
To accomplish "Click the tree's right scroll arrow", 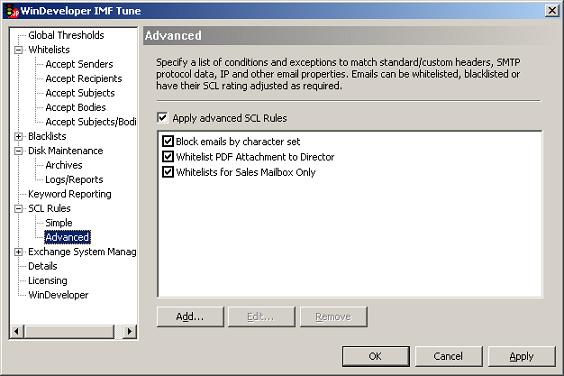I will point(130,331).
